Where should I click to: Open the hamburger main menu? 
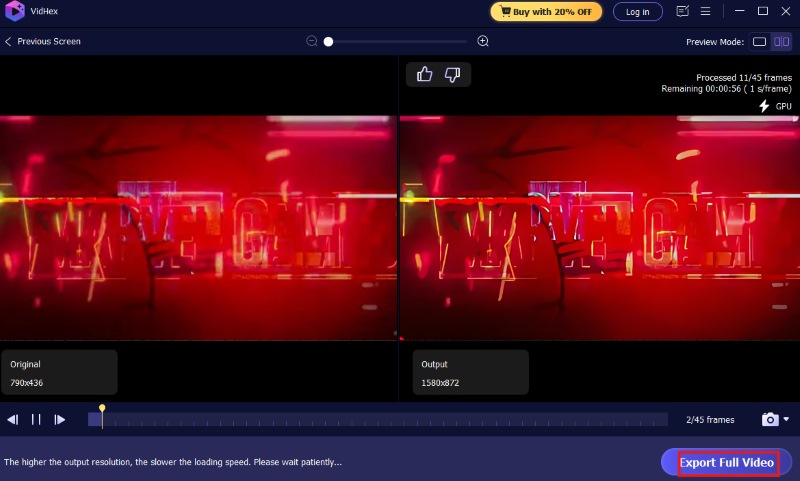[x=706, y=12]
